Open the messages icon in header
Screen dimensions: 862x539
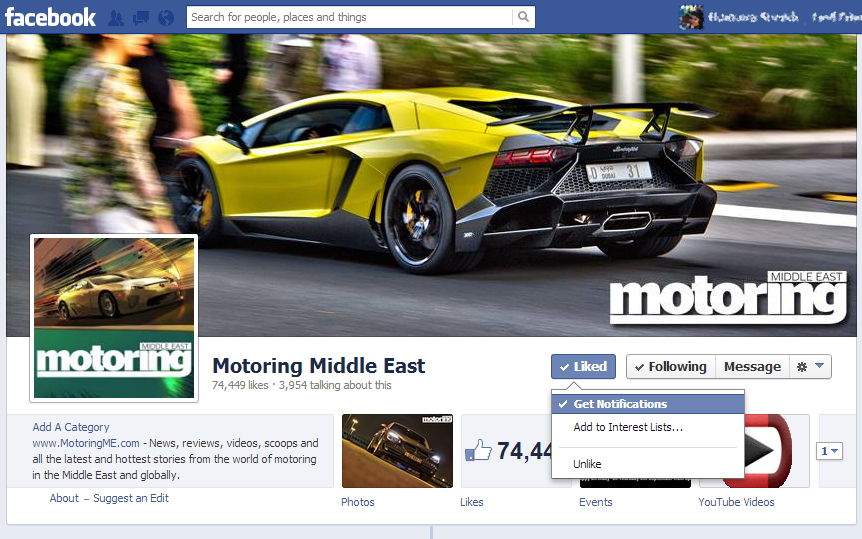click(x=141, y=18)
